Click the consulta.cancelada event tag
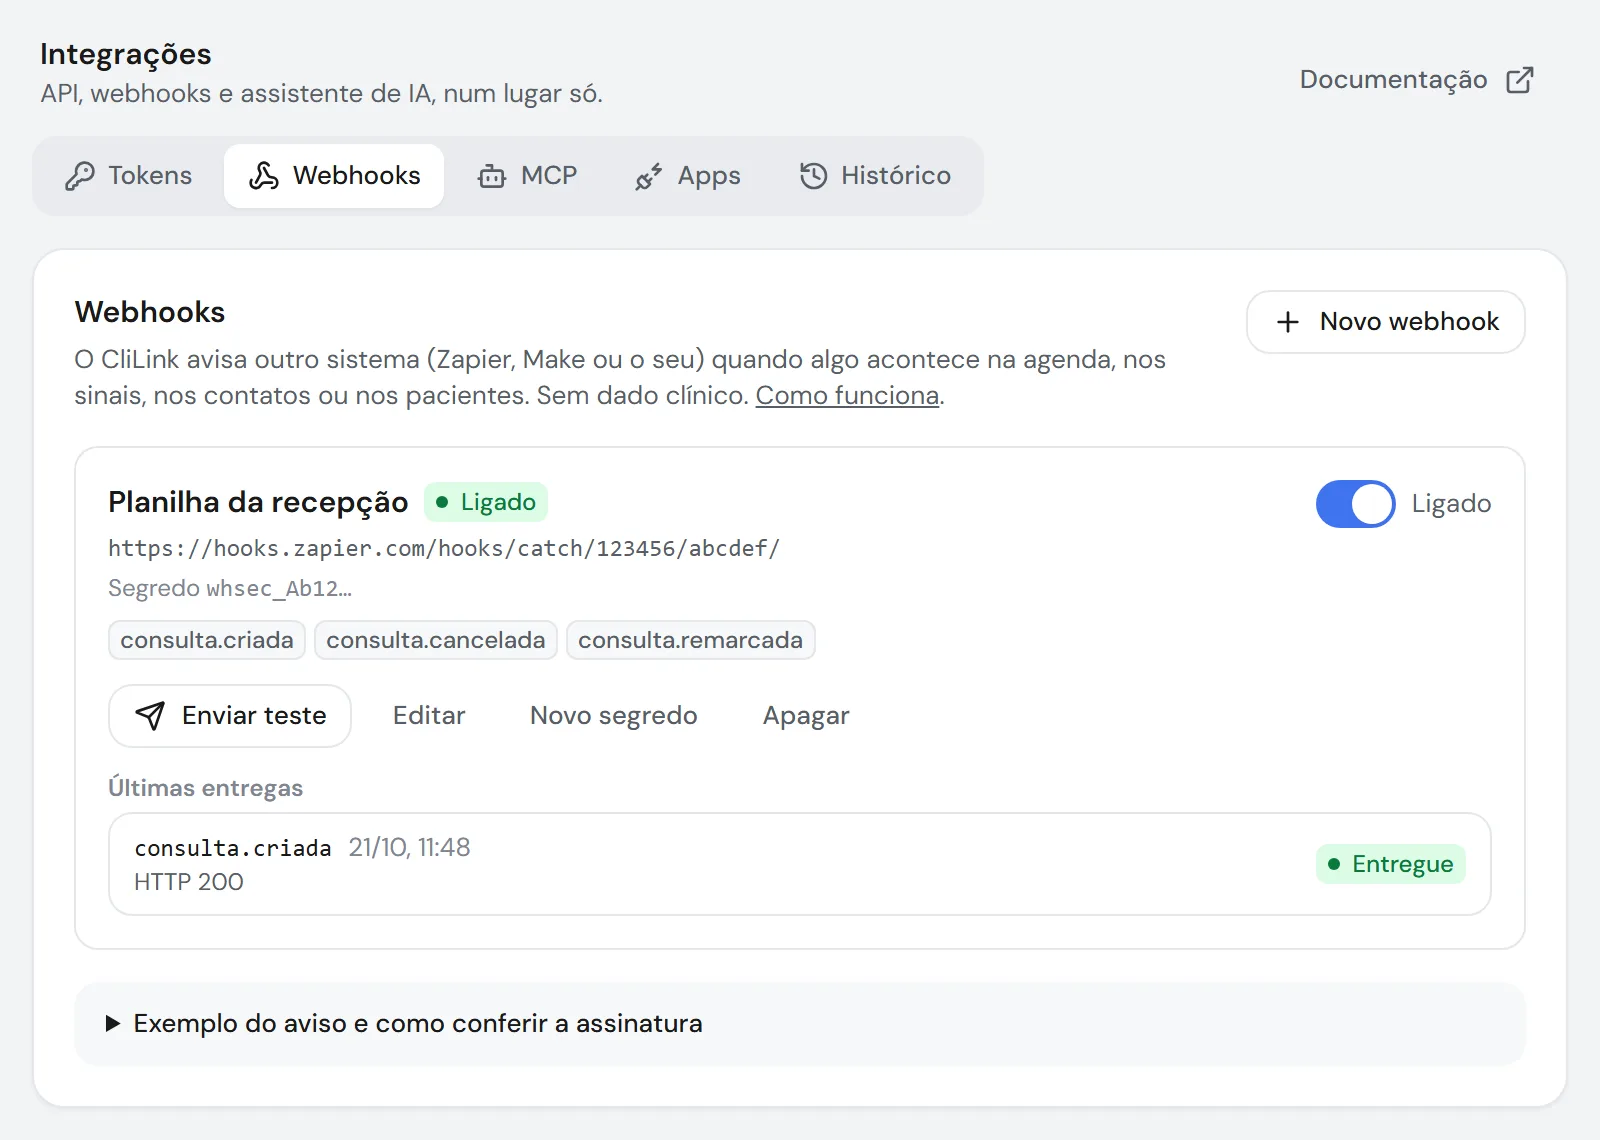1600x1140 pixels. click(436, 640)
